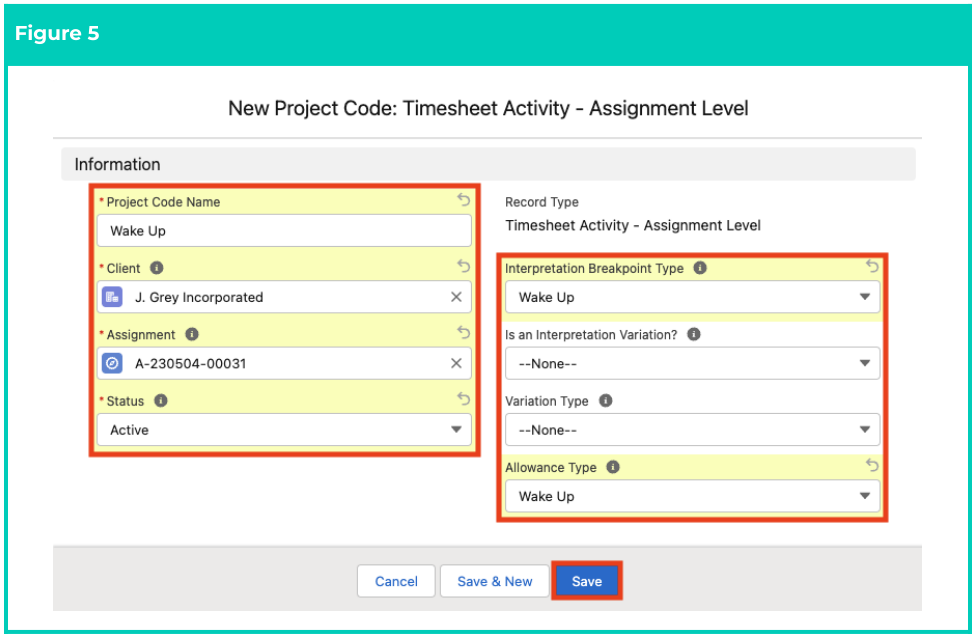Image resolution: width=976 pixels, height=638 pixels.
Task: Click Save & New button
Action: (495, 581)
